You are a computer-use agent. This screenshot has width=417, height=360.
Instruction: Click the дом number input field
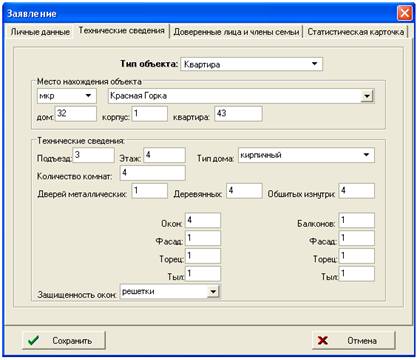click(76, 114)
